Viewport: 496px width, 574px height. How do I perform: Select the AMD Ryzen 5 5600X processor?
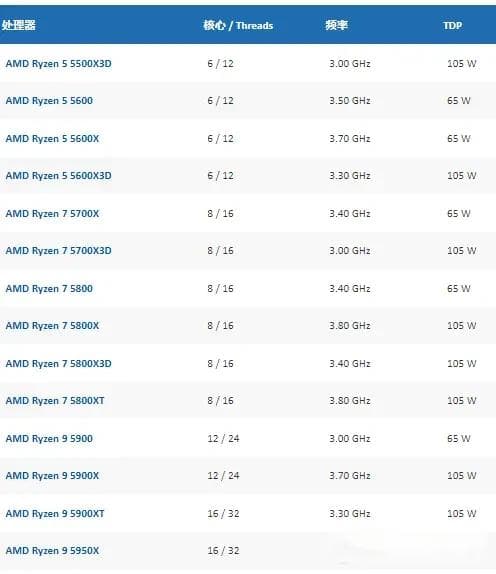tap(52, 139)
